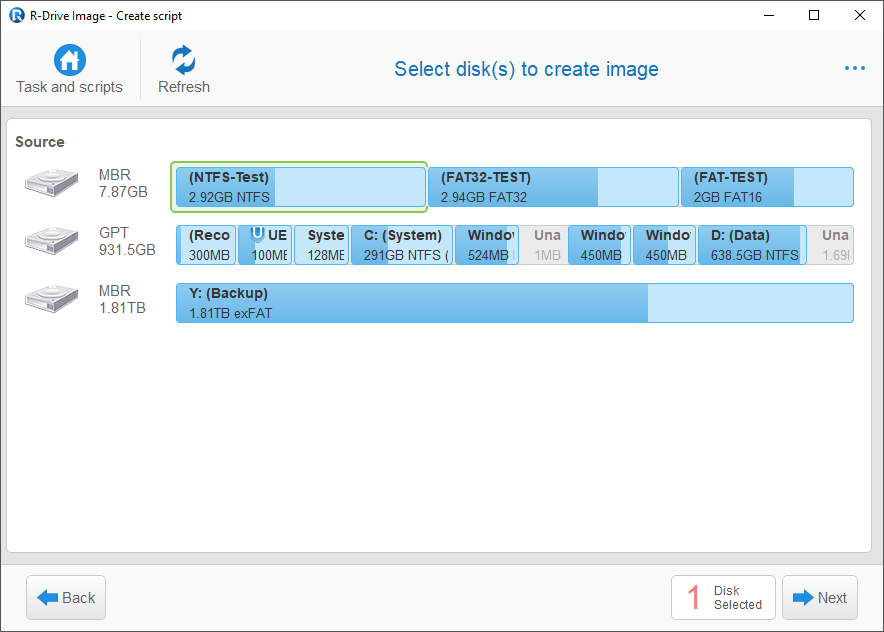The image size is (884, 632).
Task: Open the 1 Disk Selected indicator
Action: coord(723,598)
